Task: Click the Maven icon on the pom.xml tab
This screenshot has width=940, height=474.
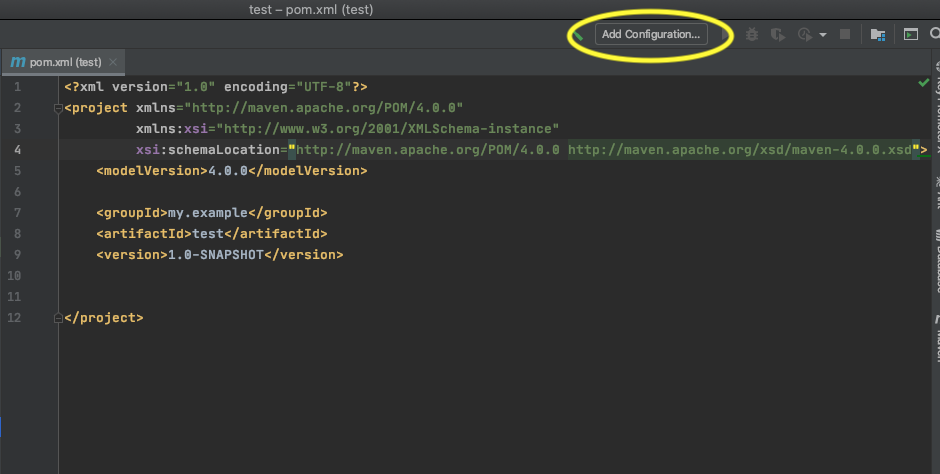Action: [18, 62]
